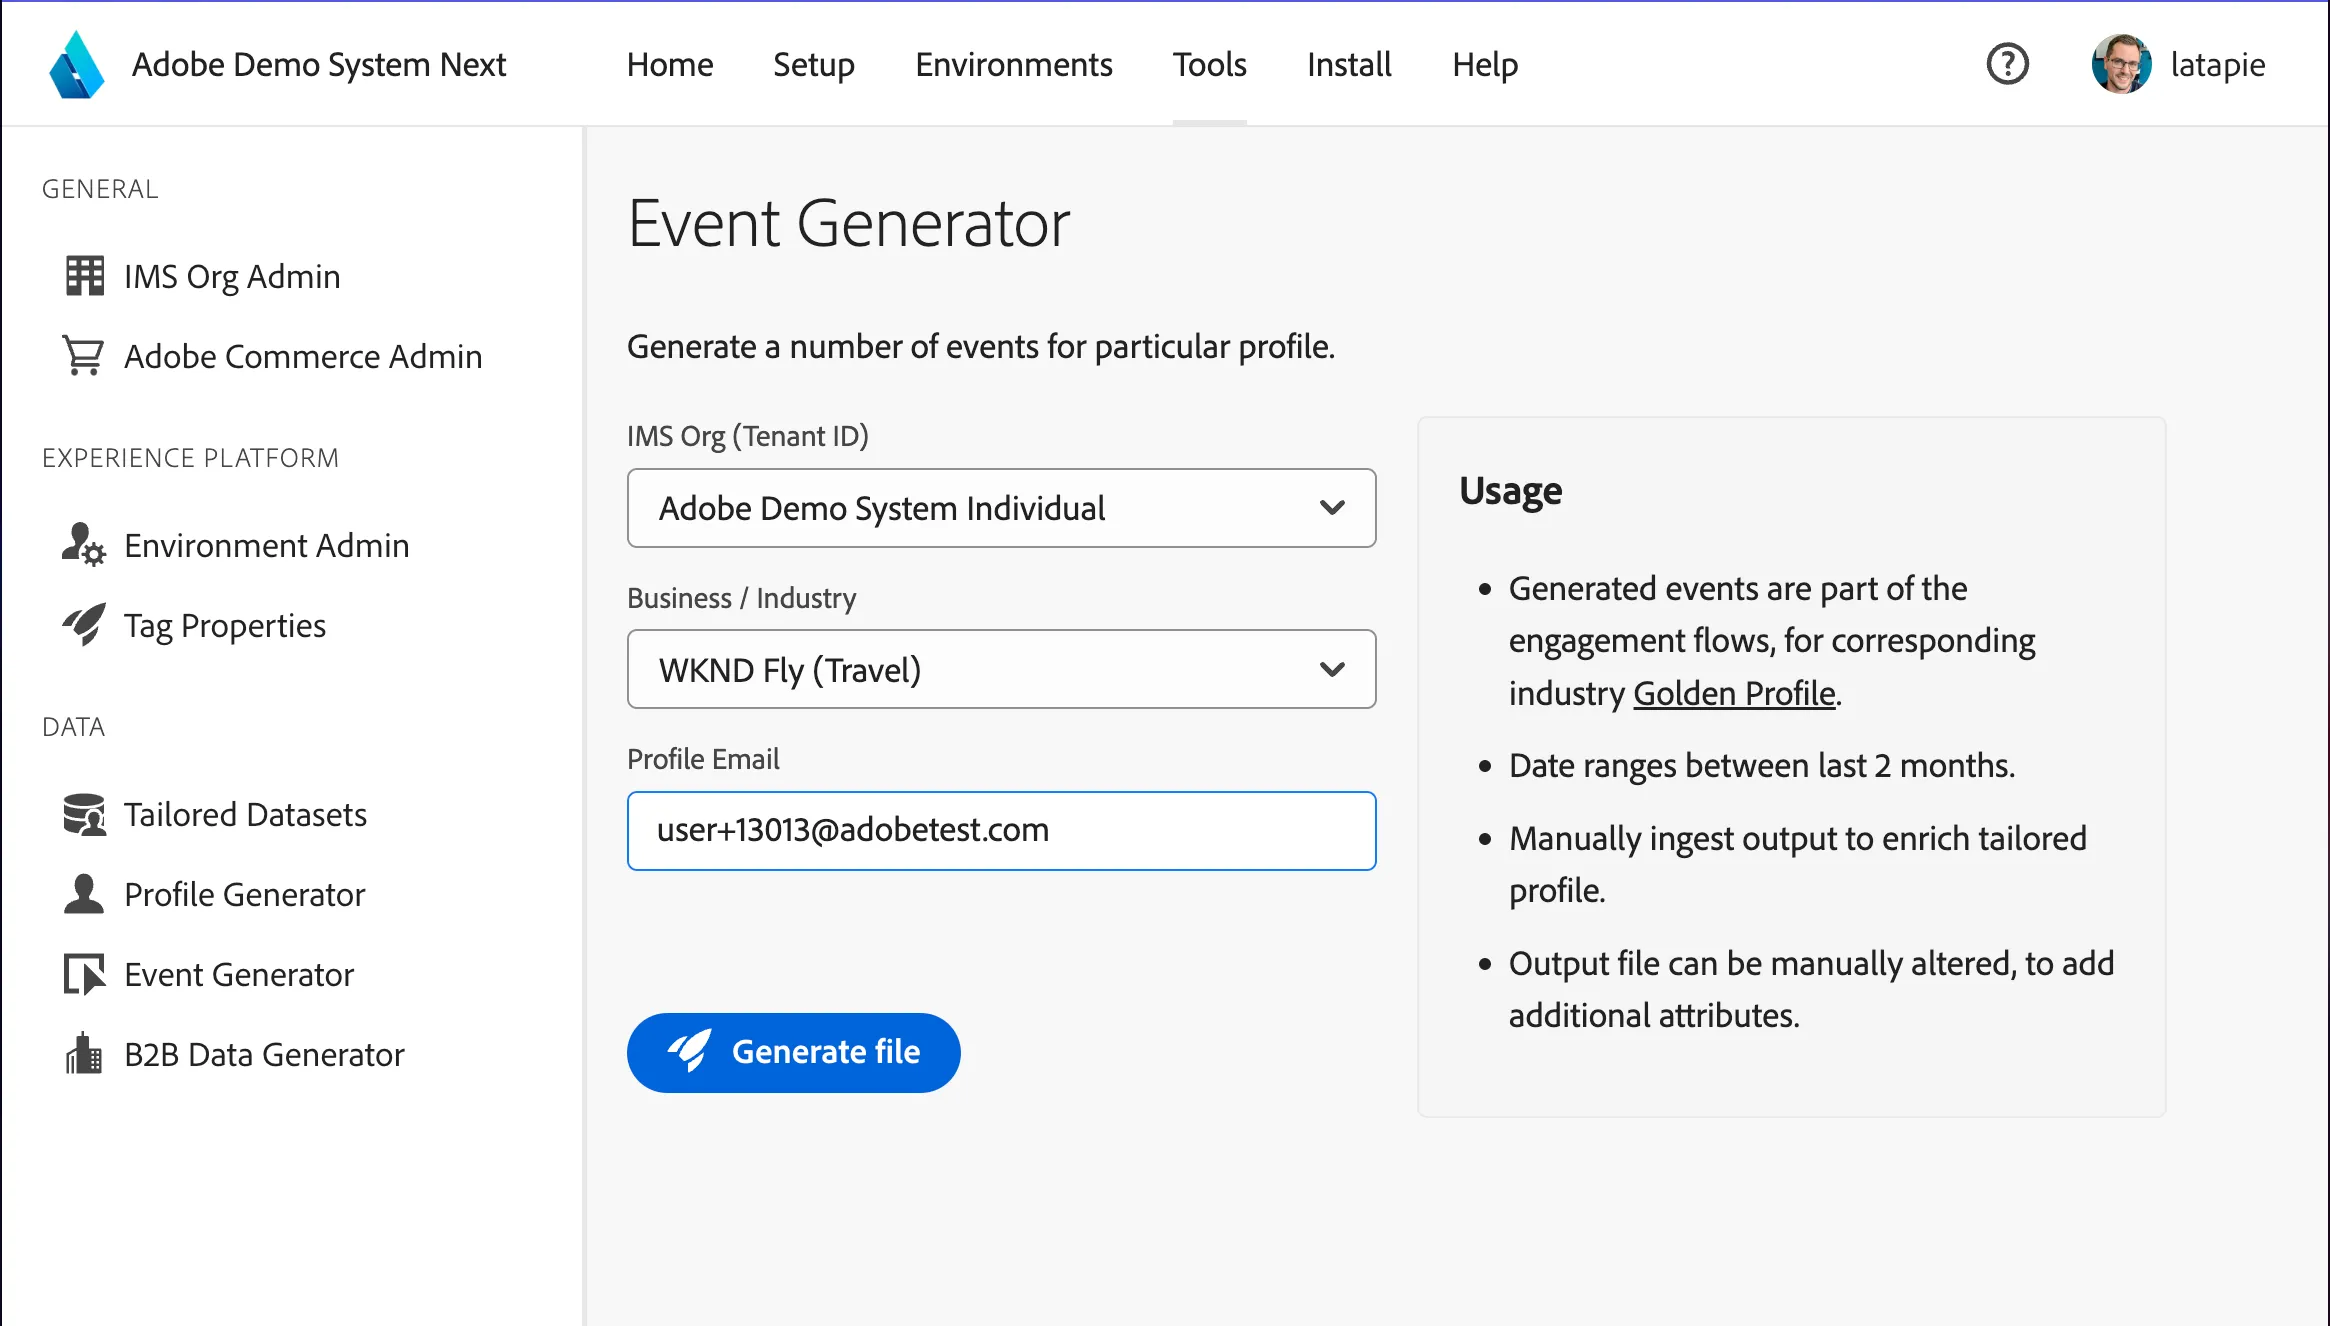Image resolution: width=2330 pixels, height=1326 pixels.
Task: Open the Help menu item
Action: point(1485,65)
